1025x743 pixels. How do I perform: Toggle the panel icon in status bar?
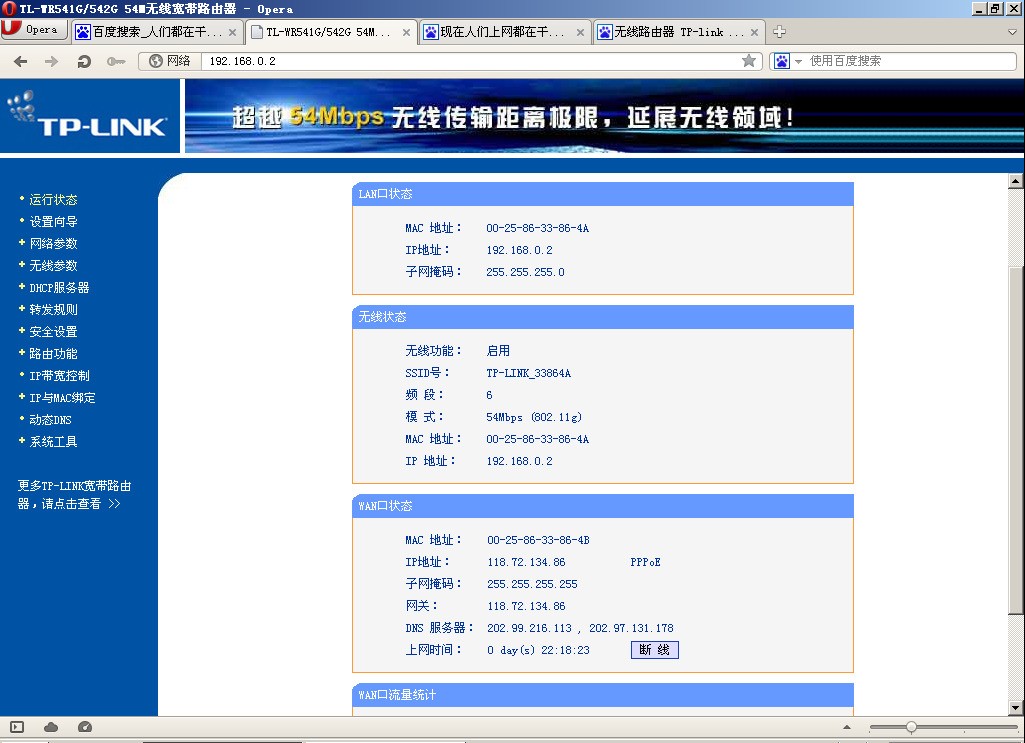(x=17, y=727)
